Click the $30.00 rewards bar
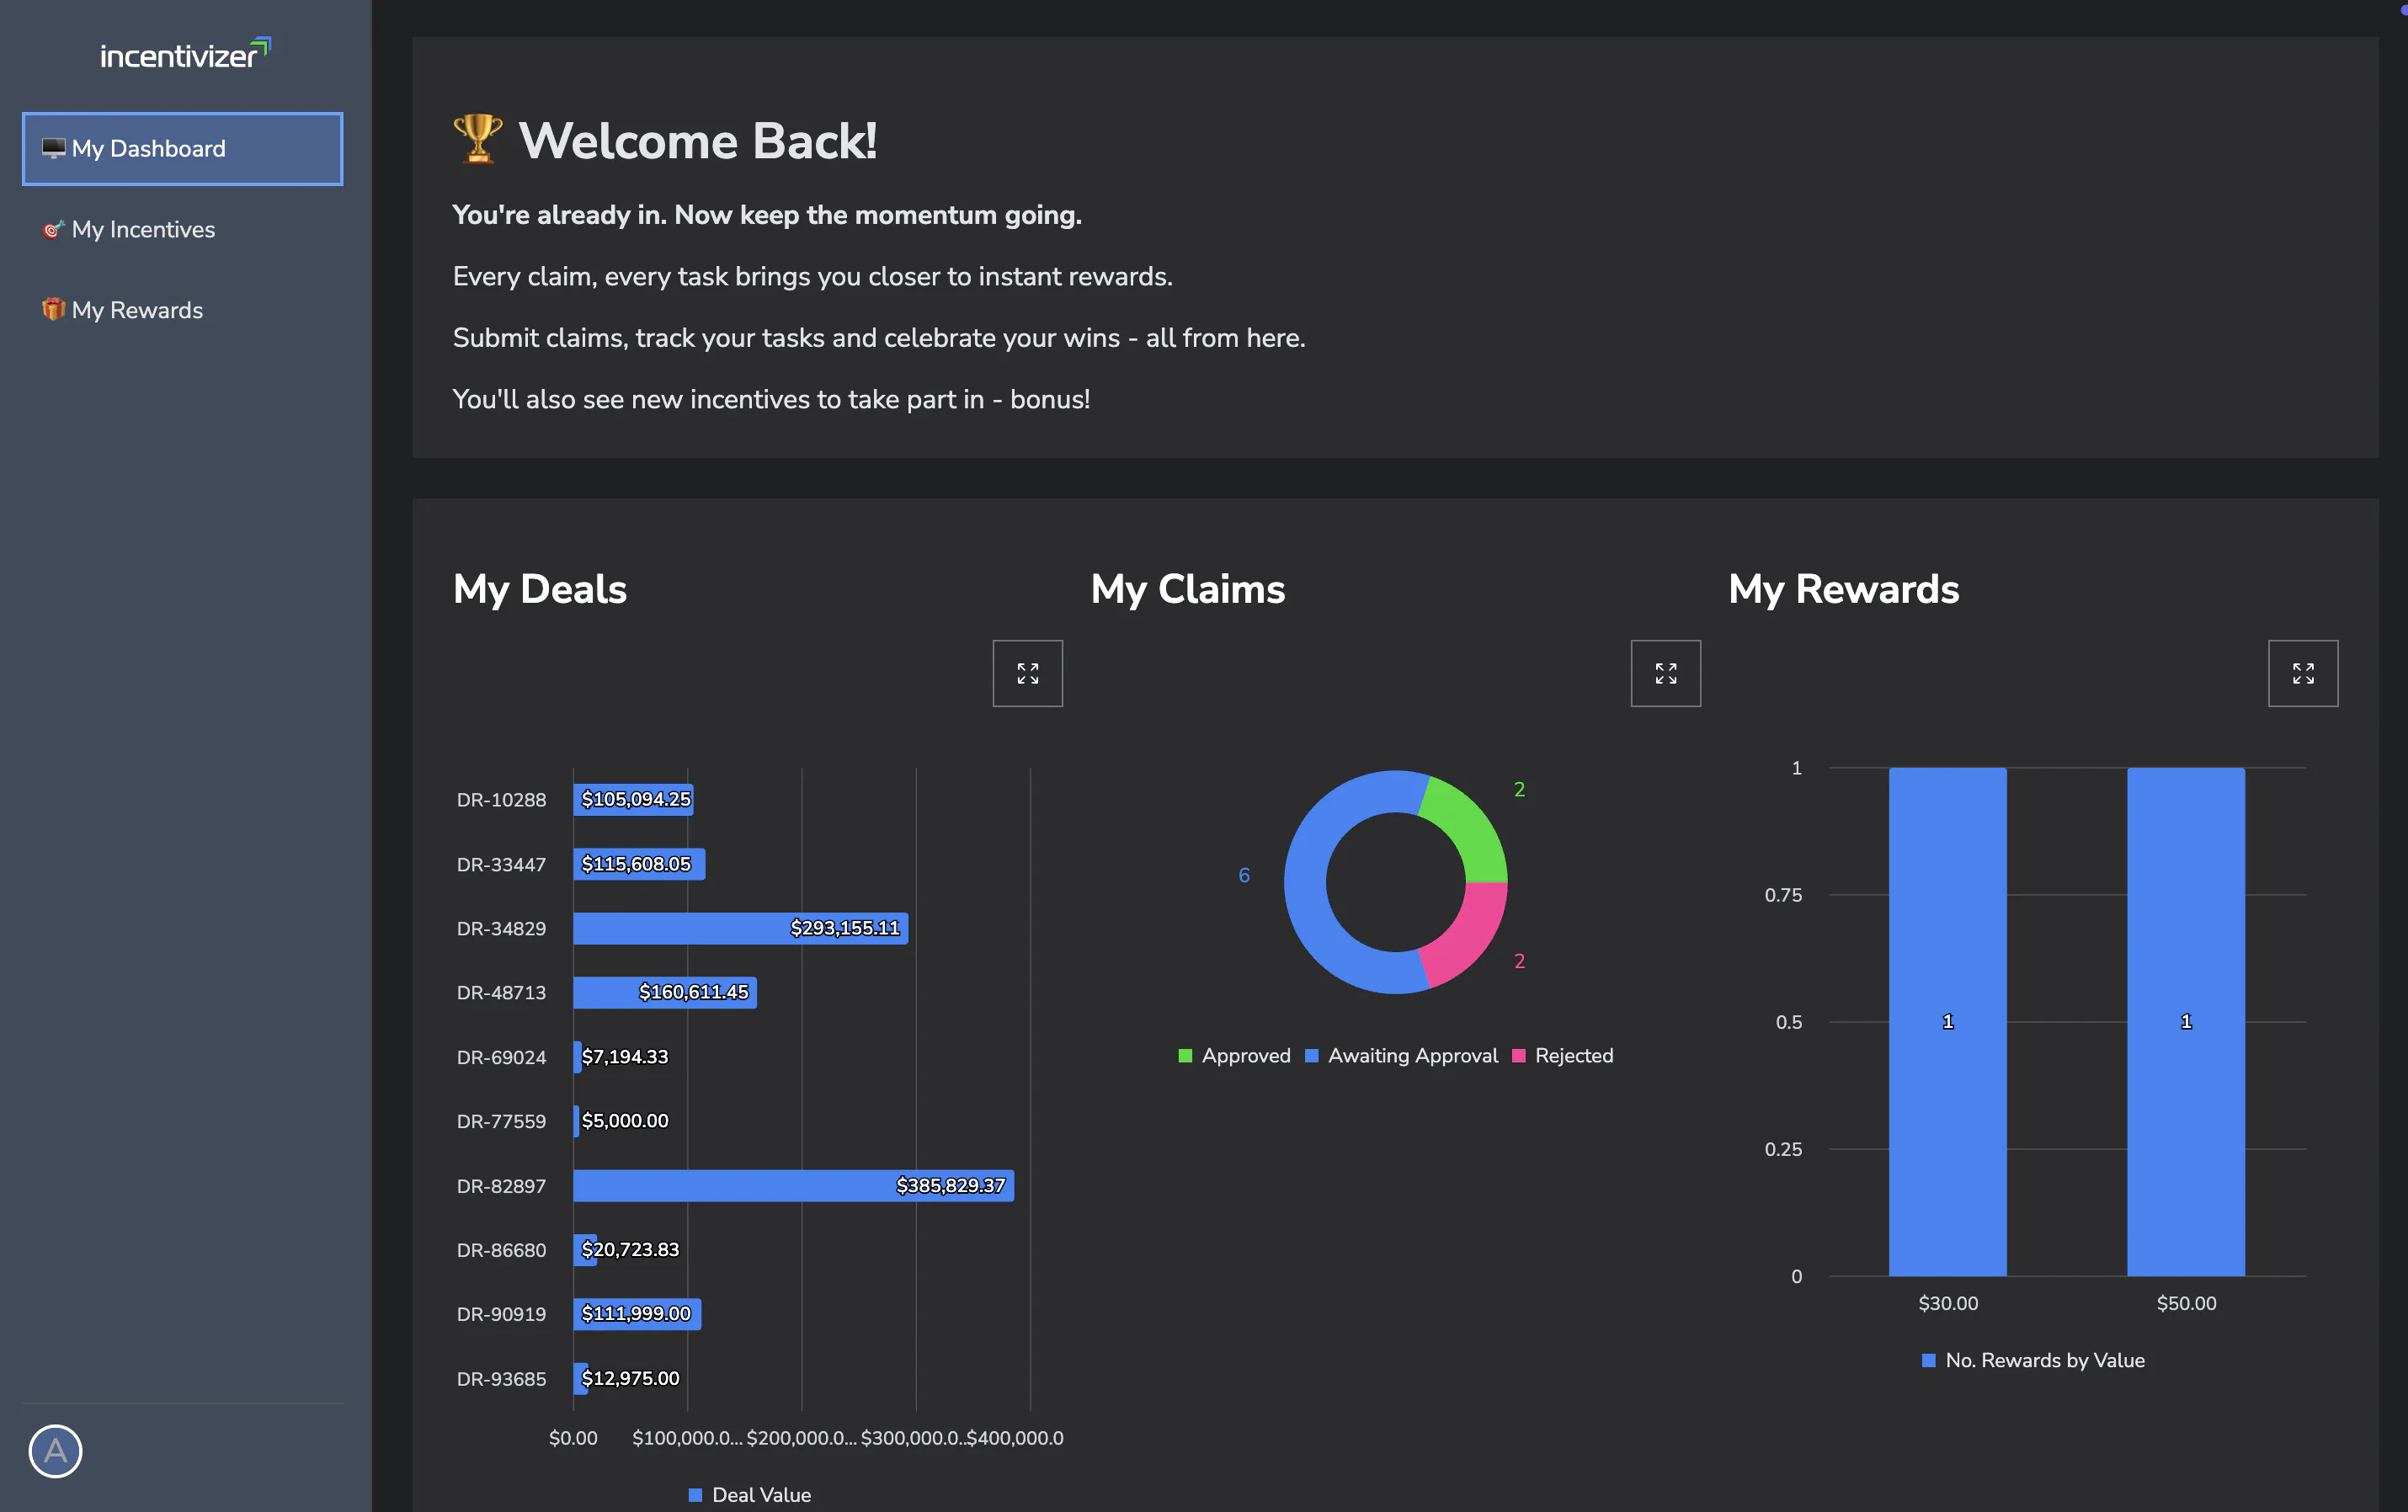 coord(1947,1021)
